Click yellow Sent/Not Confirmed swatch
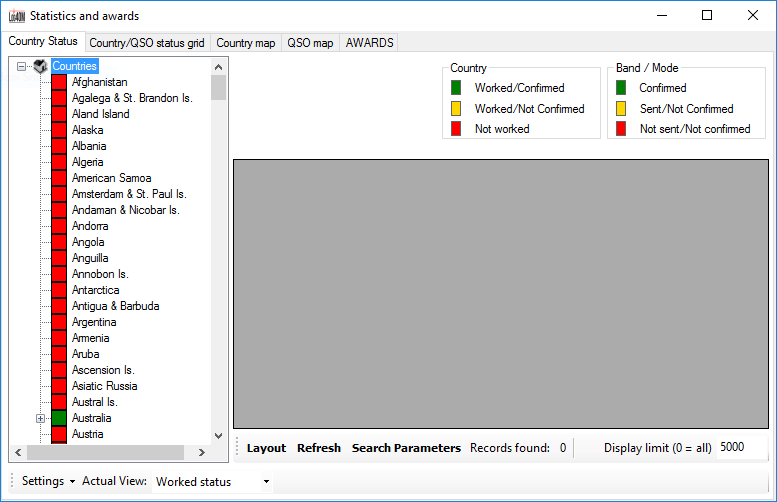This screenshot has height=502, width=777. [x=621, y=109]
